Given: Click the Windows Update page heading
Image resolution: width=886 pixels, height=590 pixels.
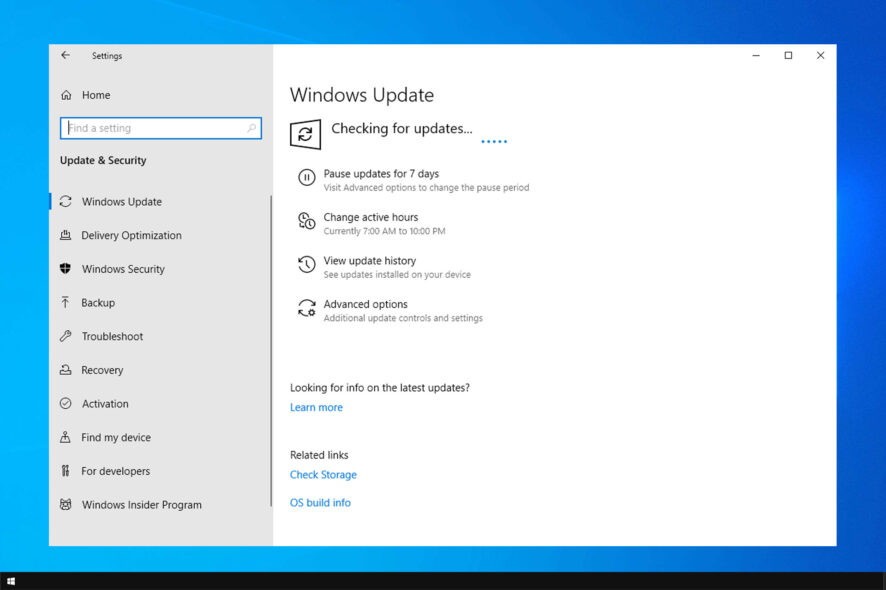Looking at the screenshot, I should tap(362, 95).
